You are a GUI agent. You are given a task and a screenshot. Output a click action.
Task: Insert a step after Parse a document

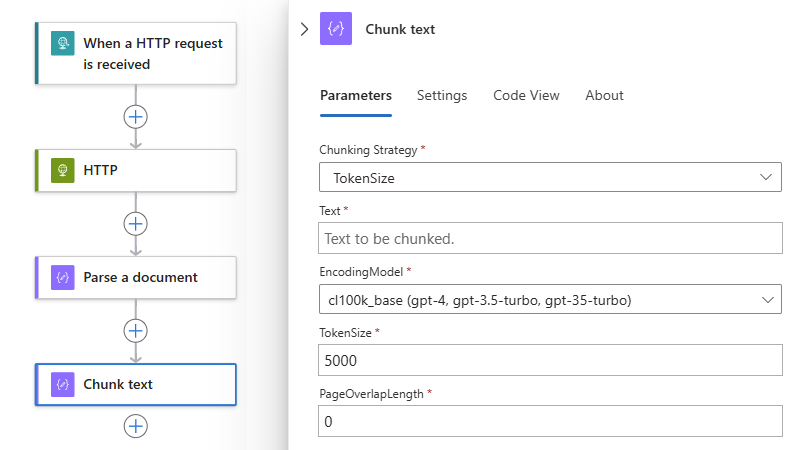pos(135,330)
